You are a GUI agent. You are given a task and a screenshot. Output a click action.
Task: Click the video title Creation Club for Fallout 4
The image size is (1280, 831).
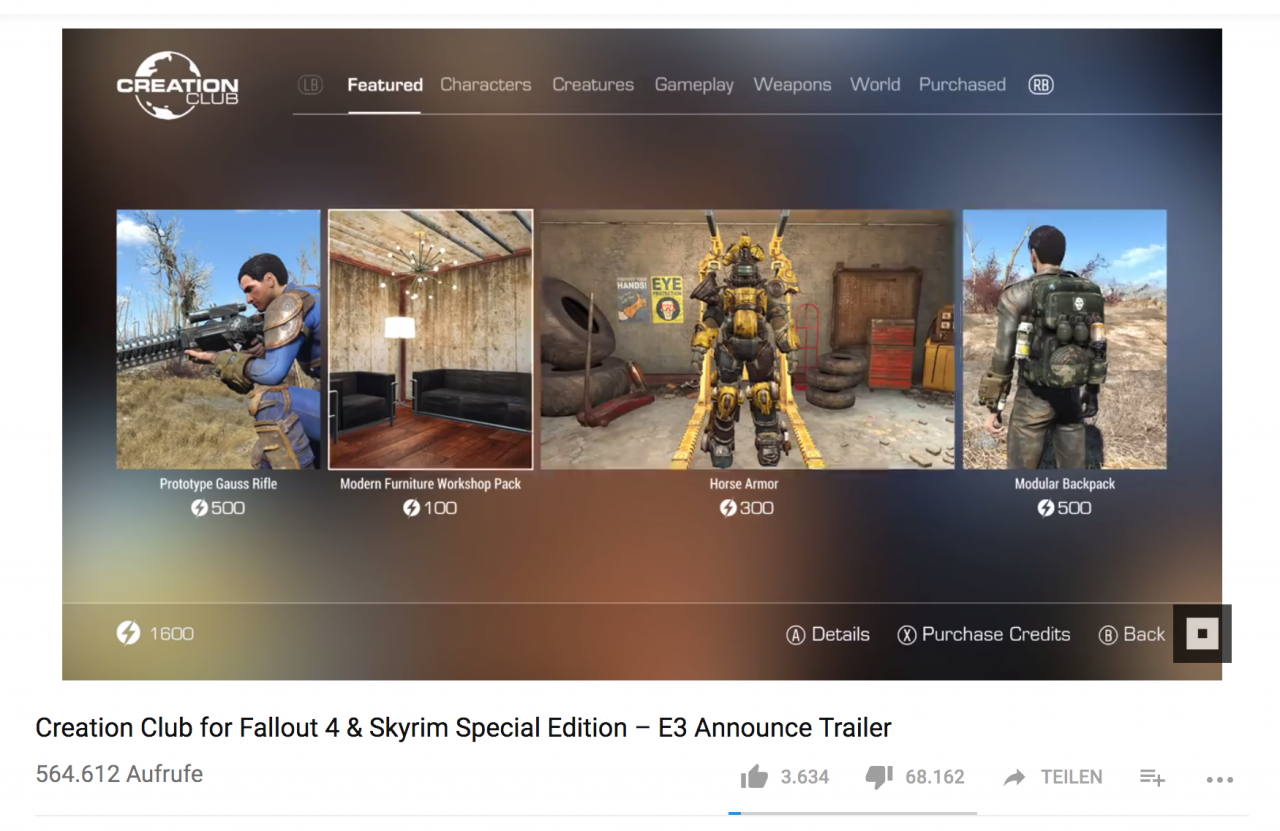pos(463,727)
